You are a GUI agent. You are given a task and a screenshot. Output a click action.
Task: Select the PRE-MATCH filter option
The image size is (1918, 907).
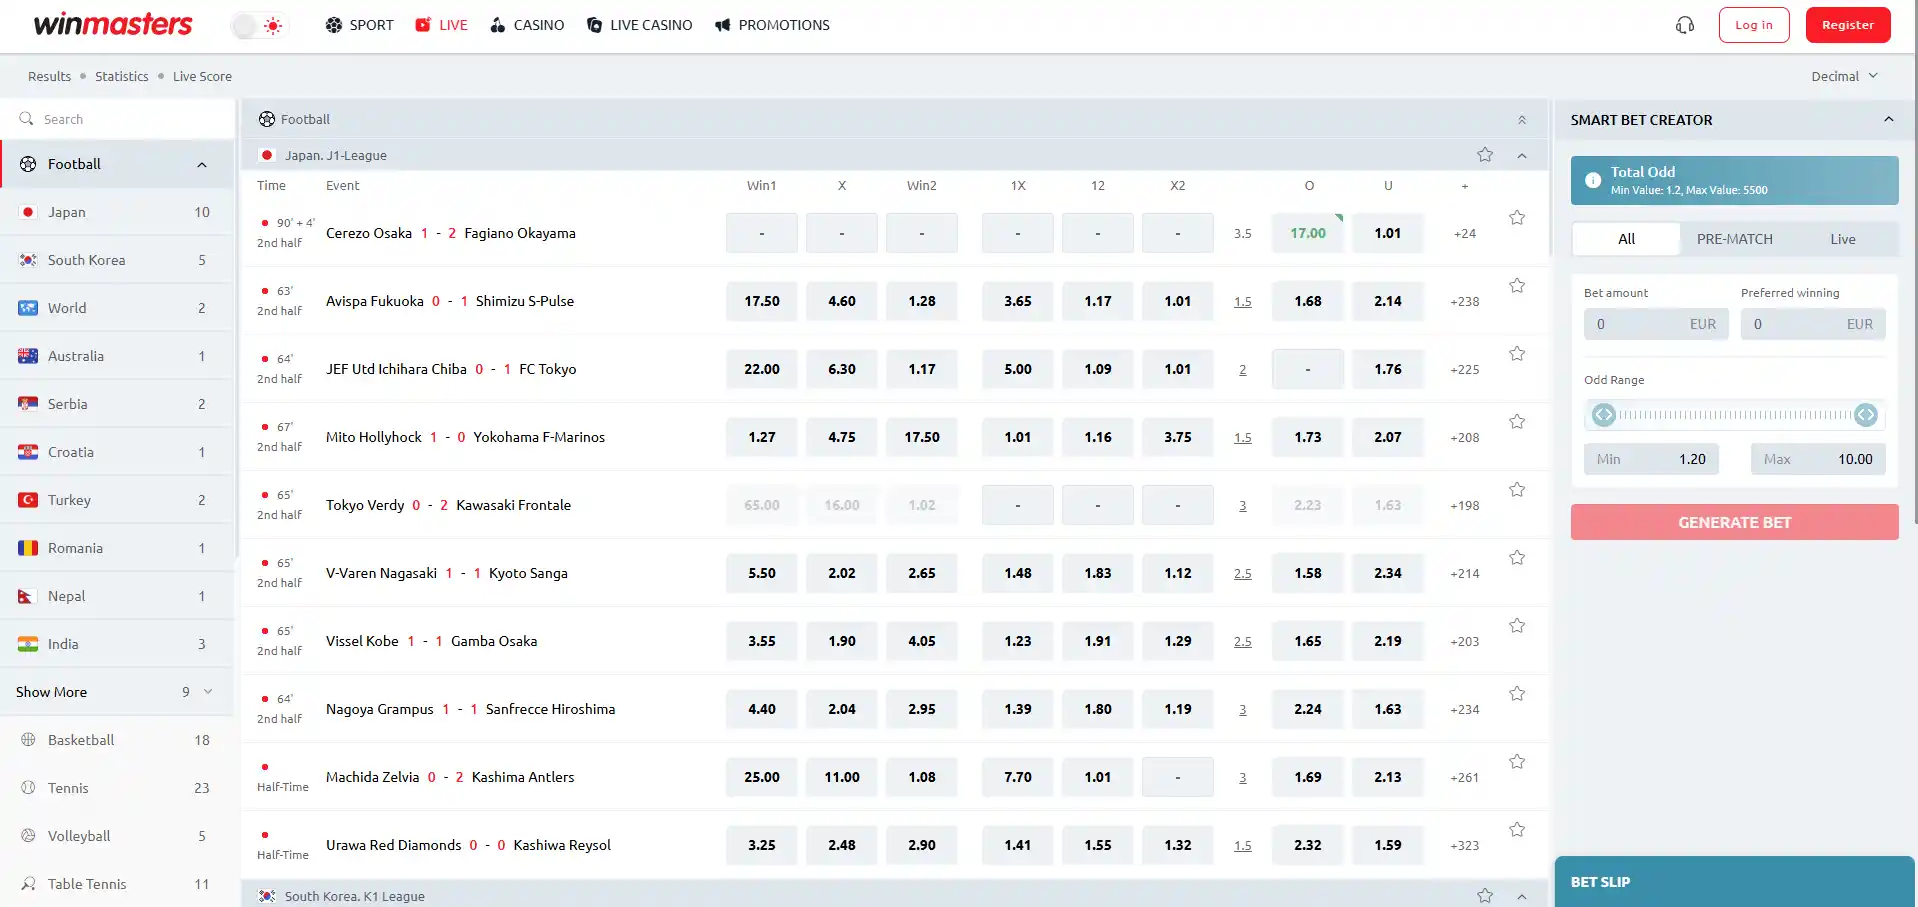click(x=1734, y=239)
